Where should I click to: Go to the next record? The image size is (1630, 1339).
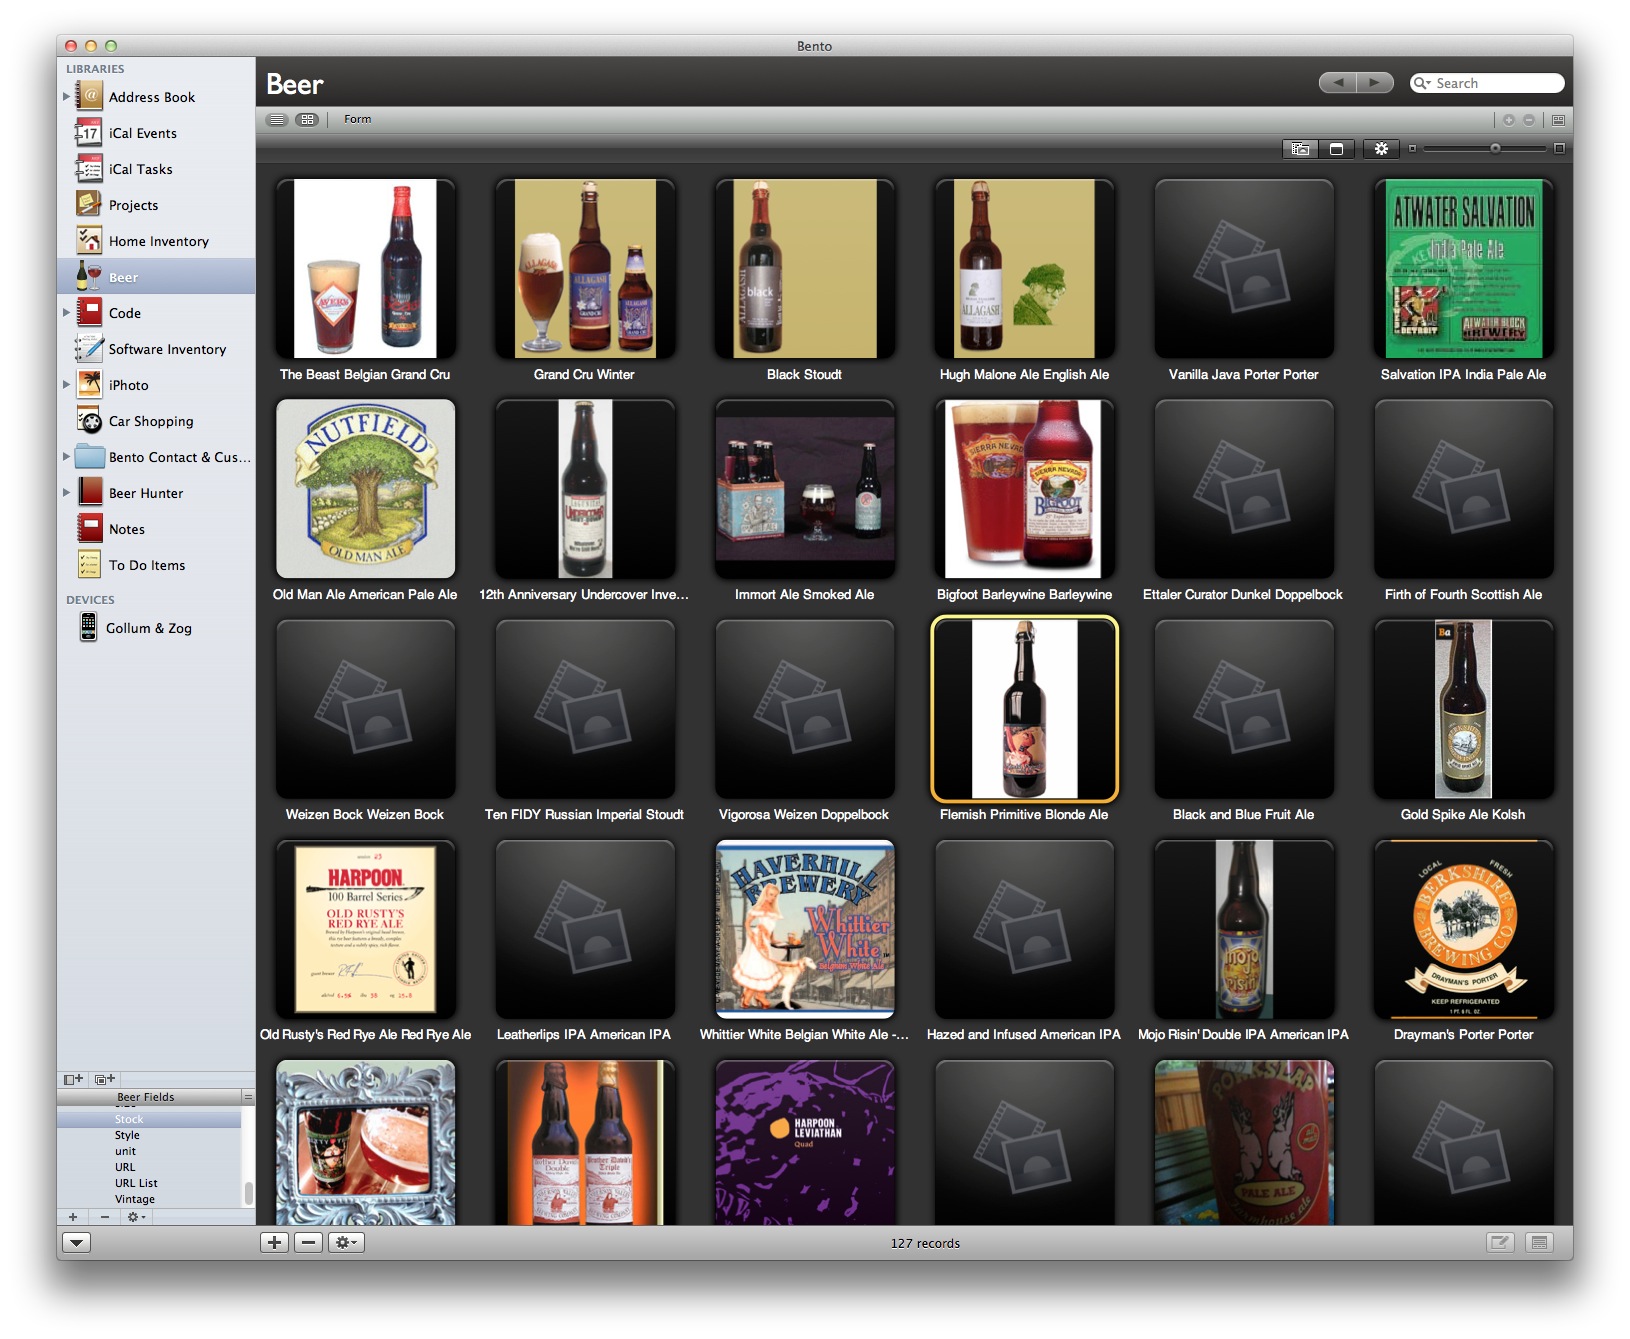click(1375, 83)
